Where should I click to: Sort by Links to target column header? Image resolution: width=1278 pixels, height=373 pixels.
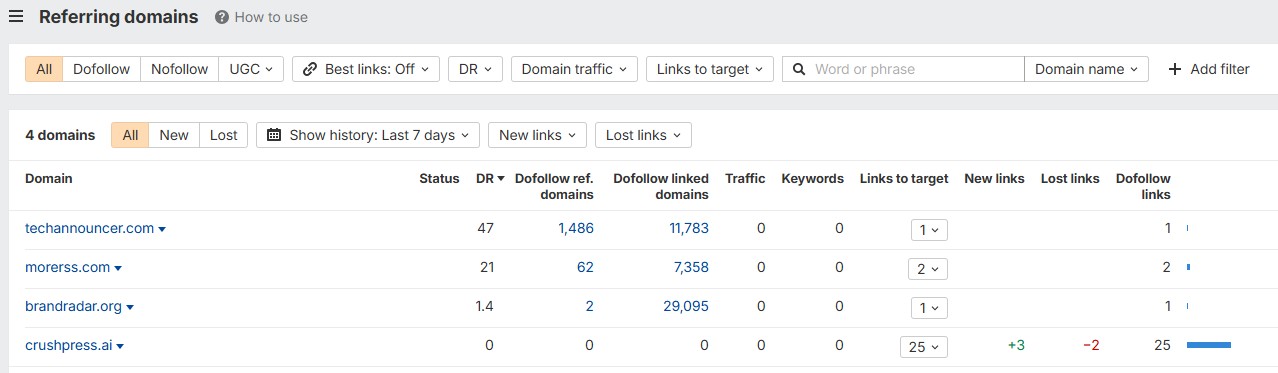pos(904,178)
